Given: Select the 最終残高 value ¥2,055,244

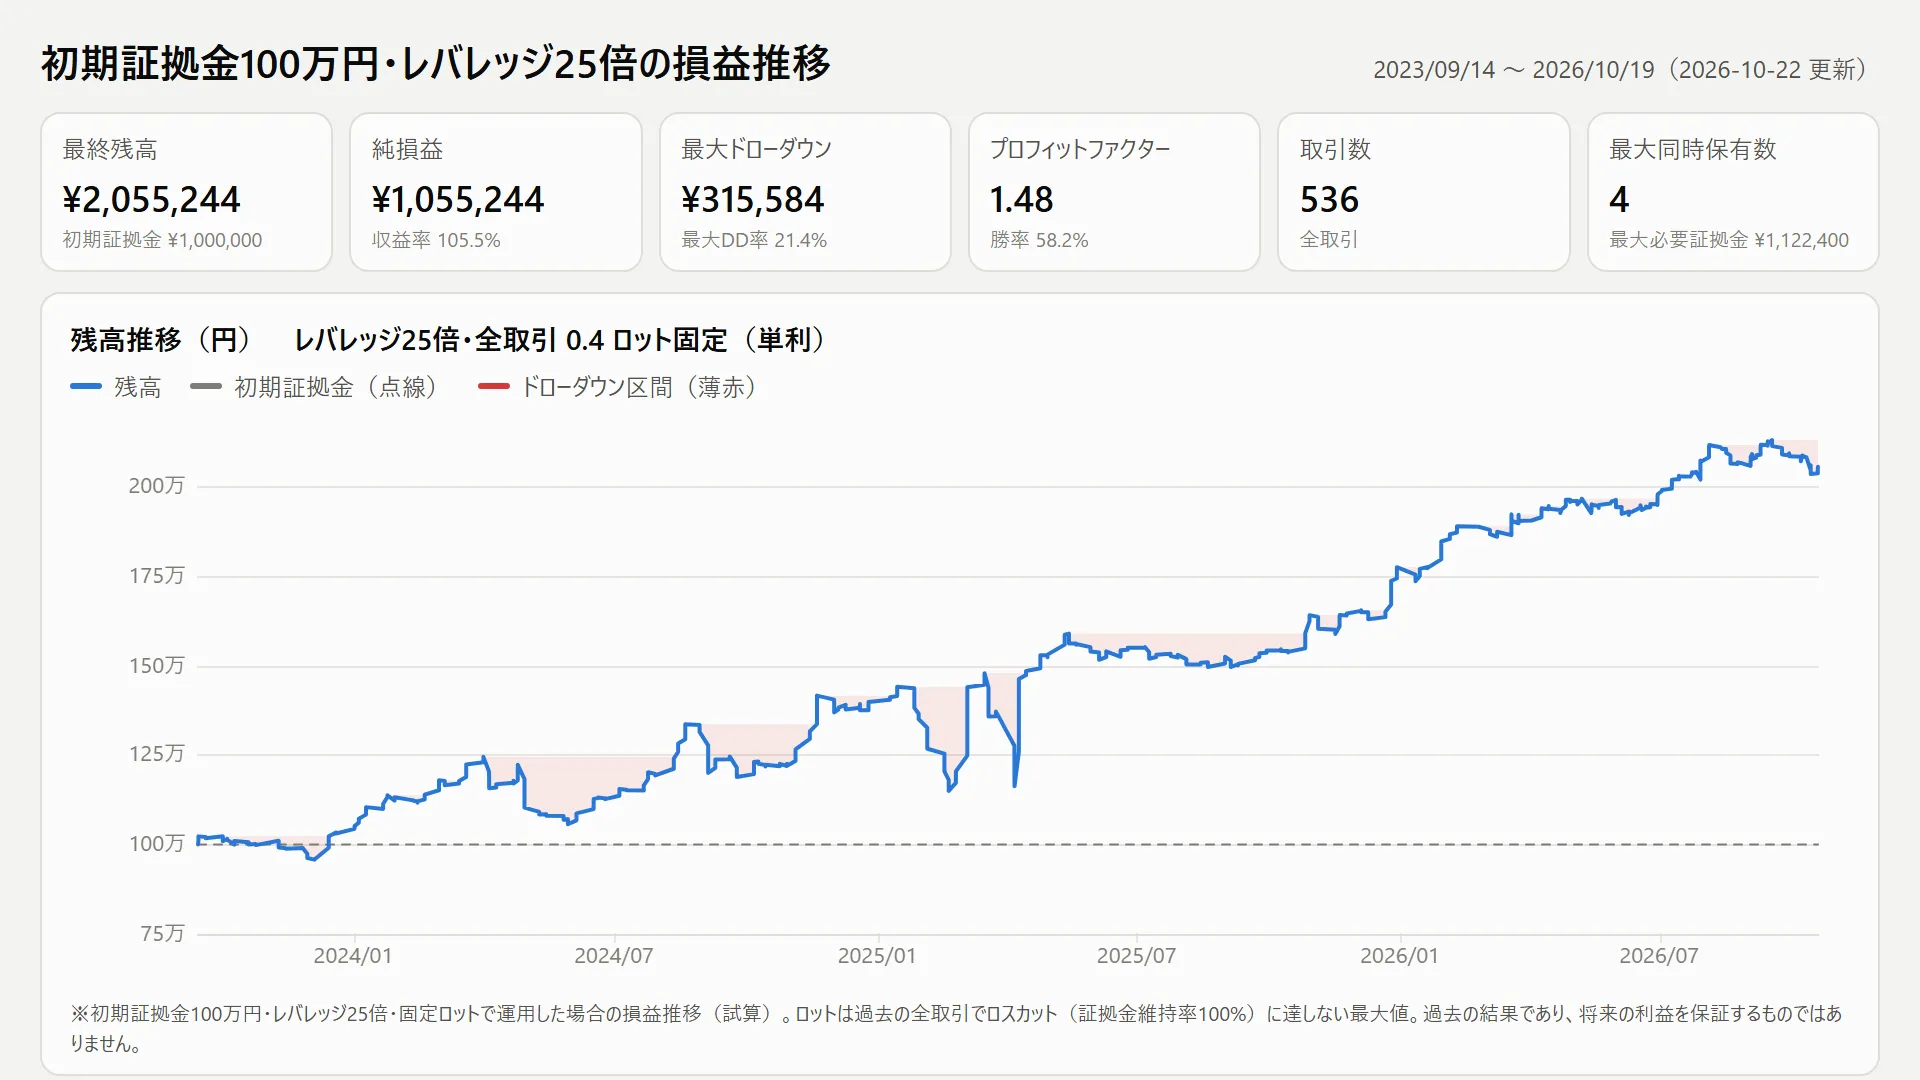Looking at the screenshot, I should [x=151, y=200].
